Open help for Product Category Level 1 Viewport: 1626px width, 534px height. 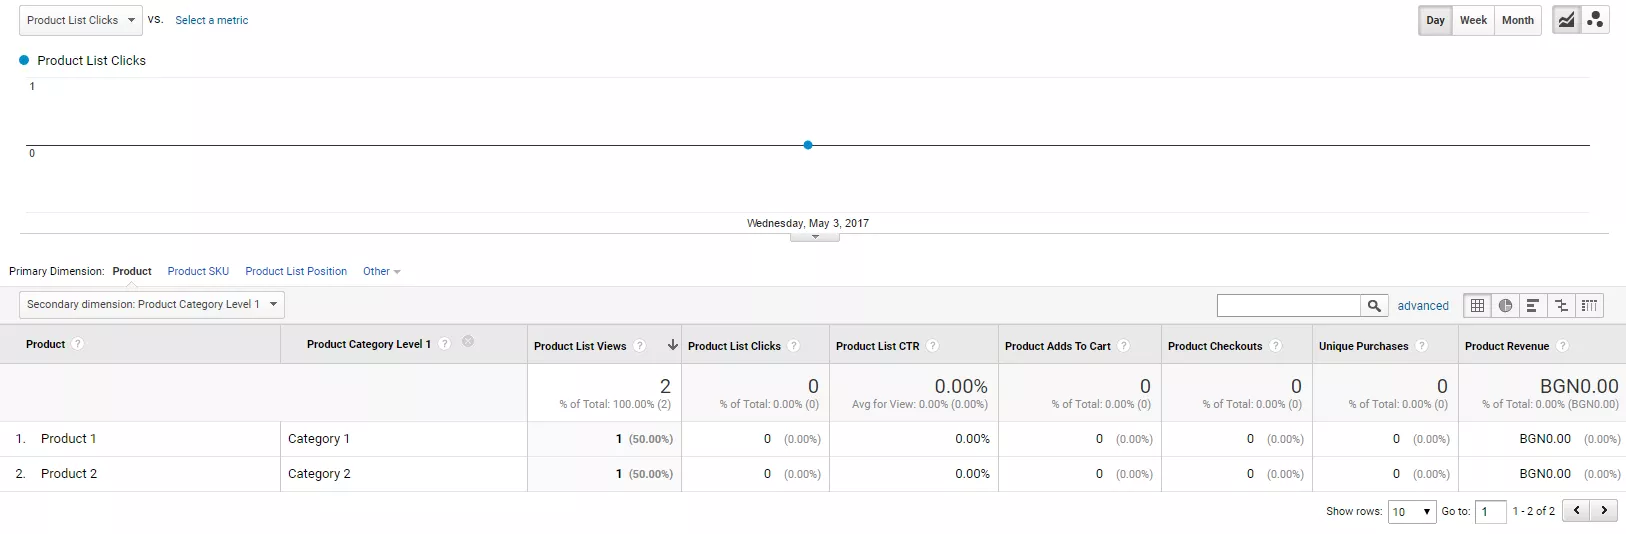pos(445,344)
